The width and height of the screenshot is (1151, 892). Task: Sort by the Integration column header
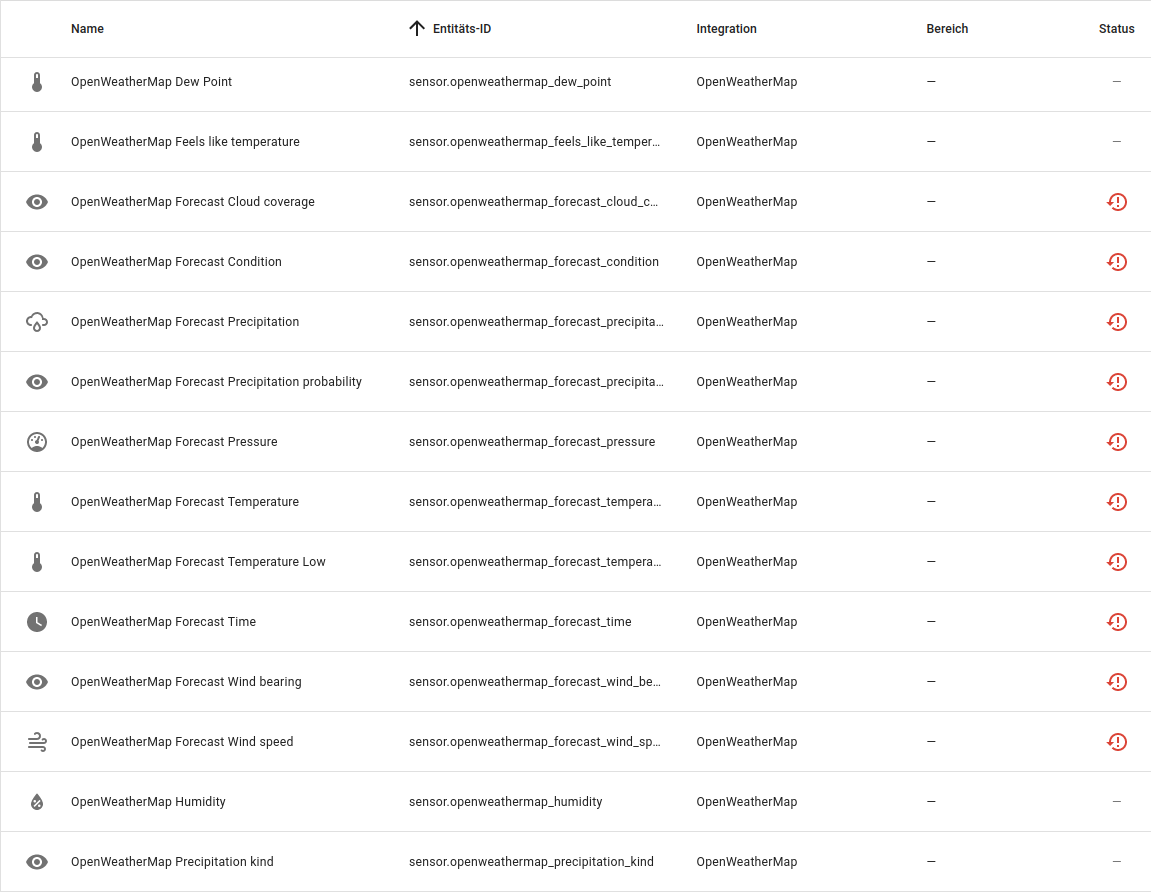click(x=726, y=29)
